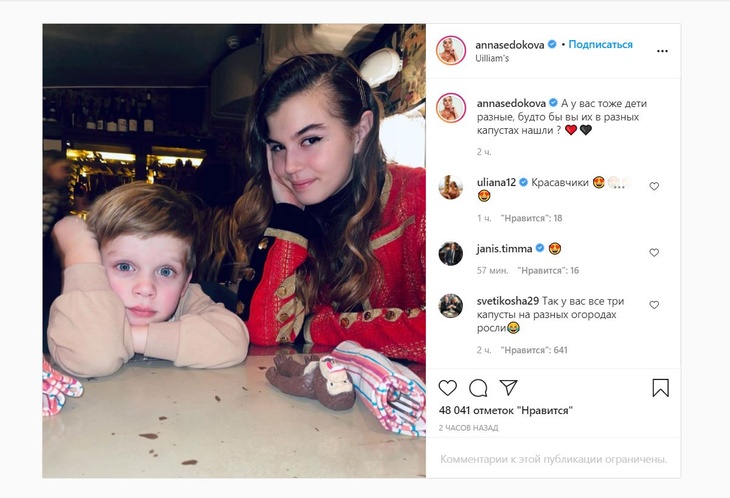Open the comment speech bubble icon

[478, 388]
